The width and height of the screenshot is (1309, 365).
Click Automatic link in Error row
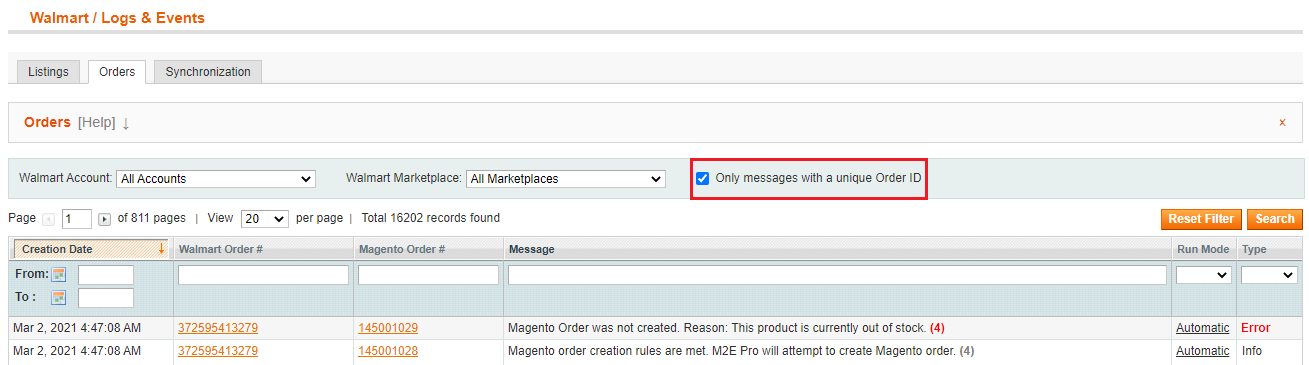[x=1203, y=328]
